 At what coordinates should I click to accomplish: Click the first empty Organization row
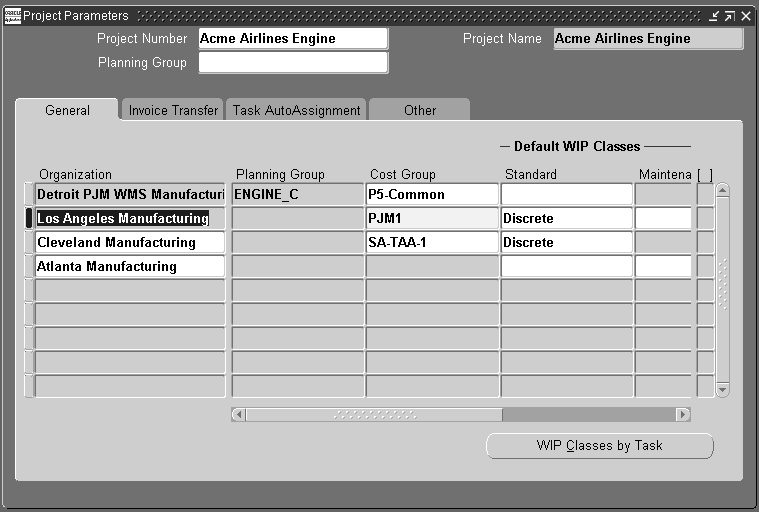[130, 290]
